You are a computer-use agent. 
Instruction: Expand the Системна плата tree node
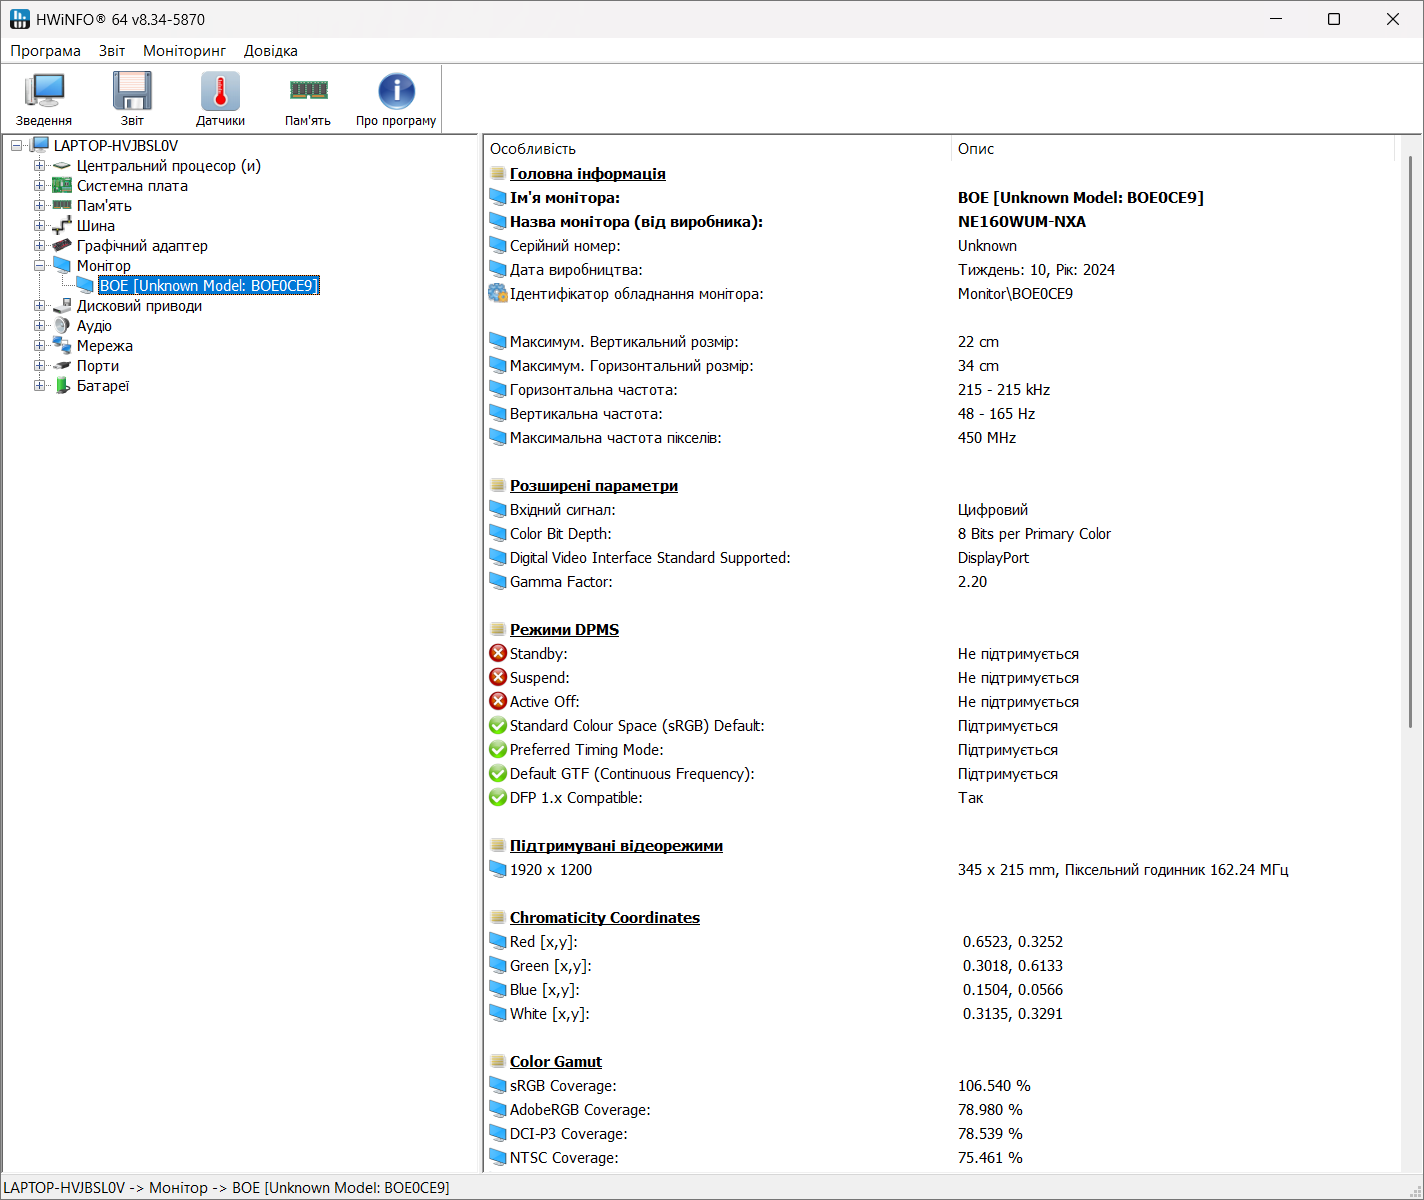click(39, 186)
